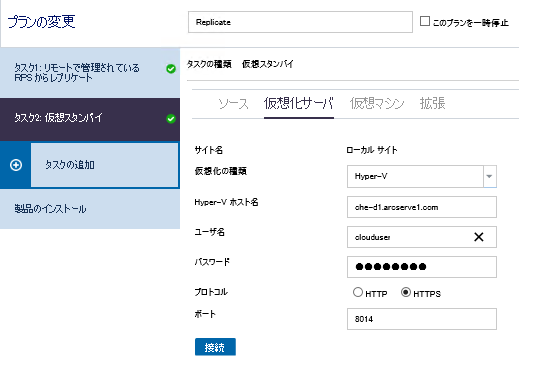Viewport: 544px width, 365px height.
Task: Click green checkmark icon on Task 2
Action: pyautogui.click(x=171, y=119)
